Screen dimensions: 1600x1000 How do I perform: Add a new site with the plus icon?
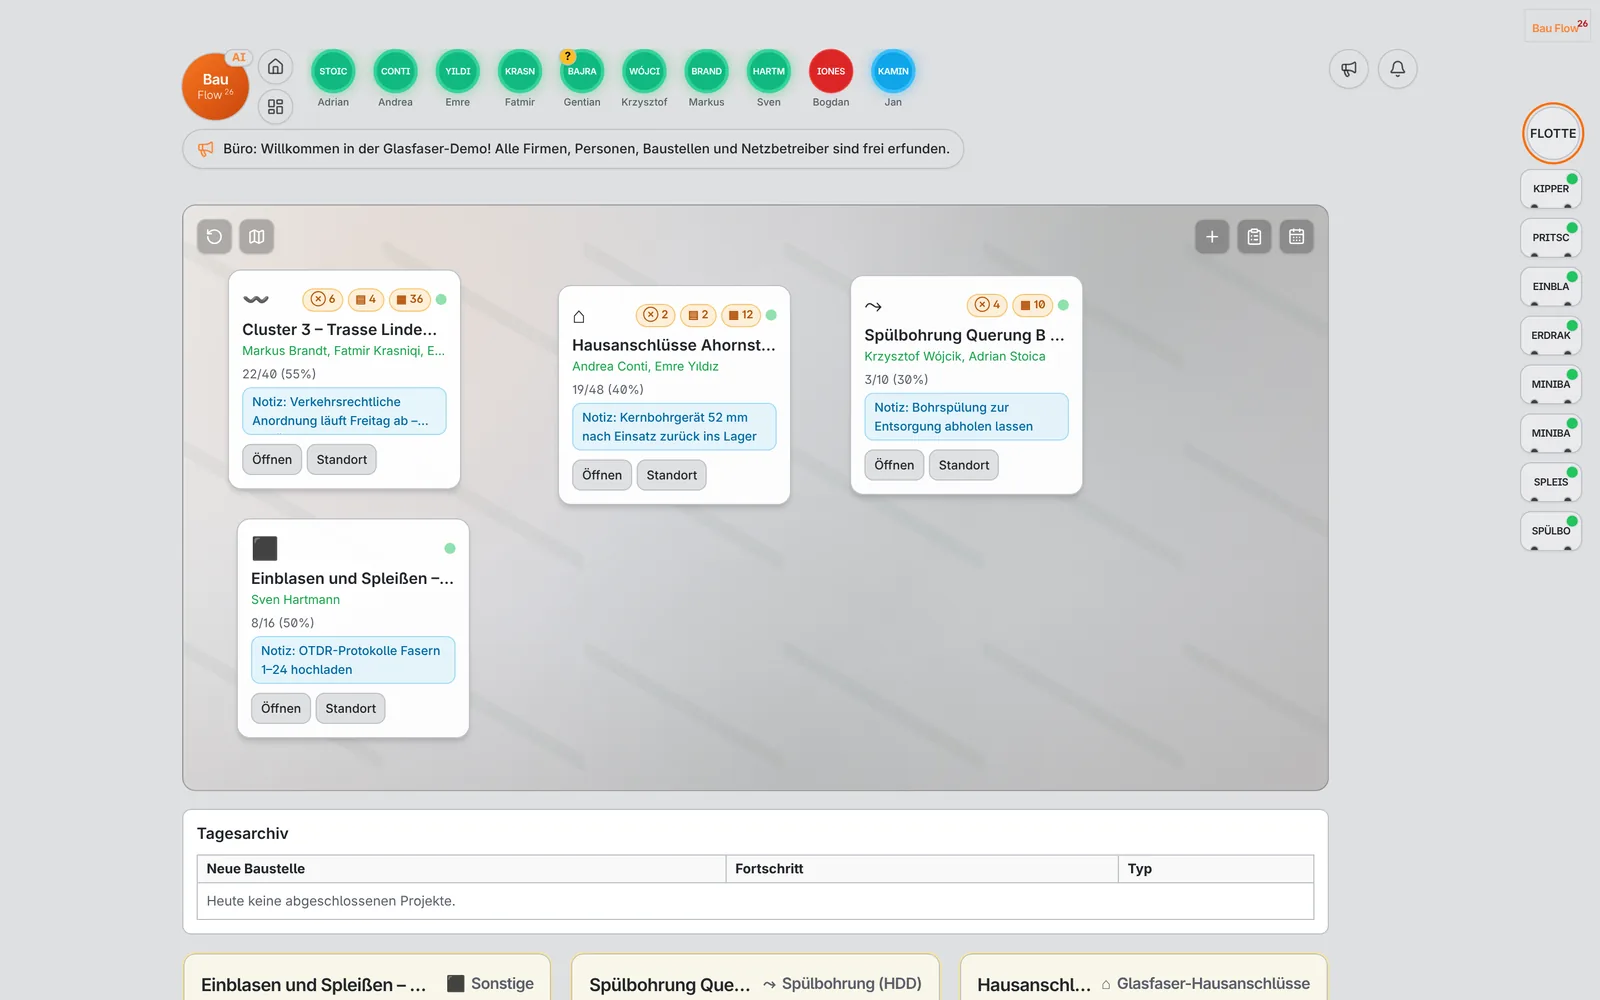pos(1212,237)
